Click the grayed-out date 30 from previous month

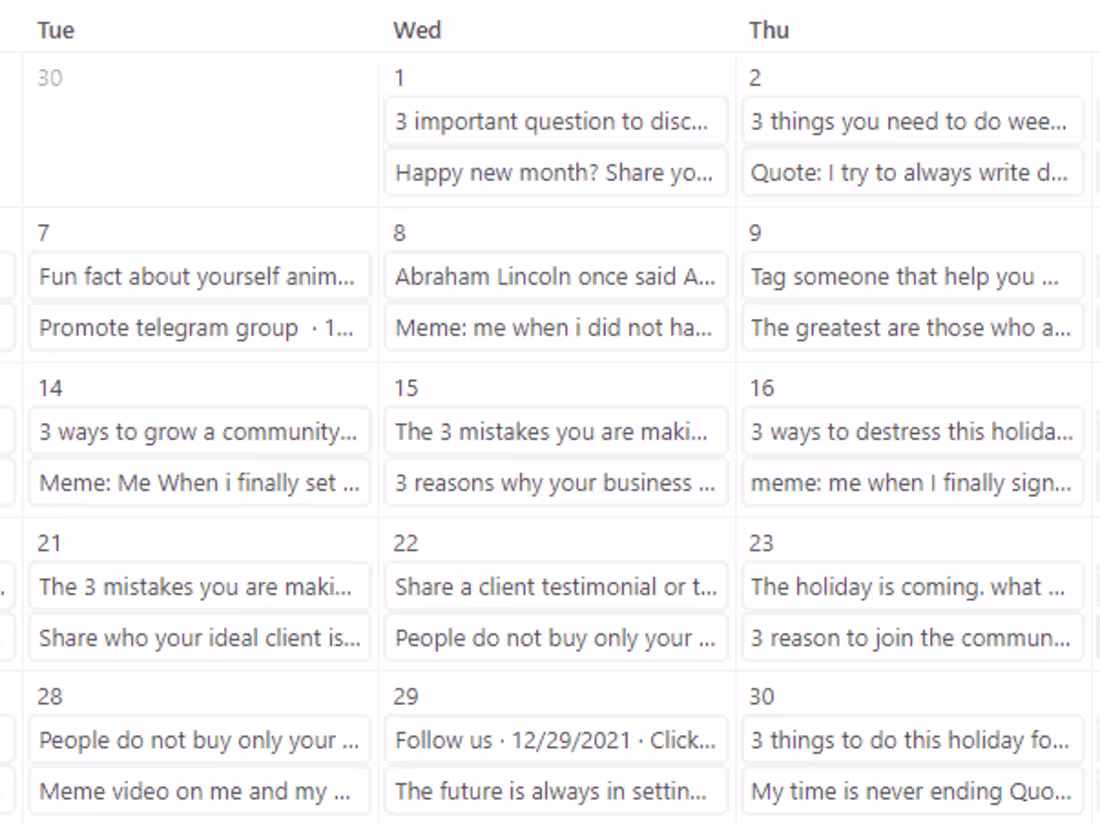pos(47,77)
